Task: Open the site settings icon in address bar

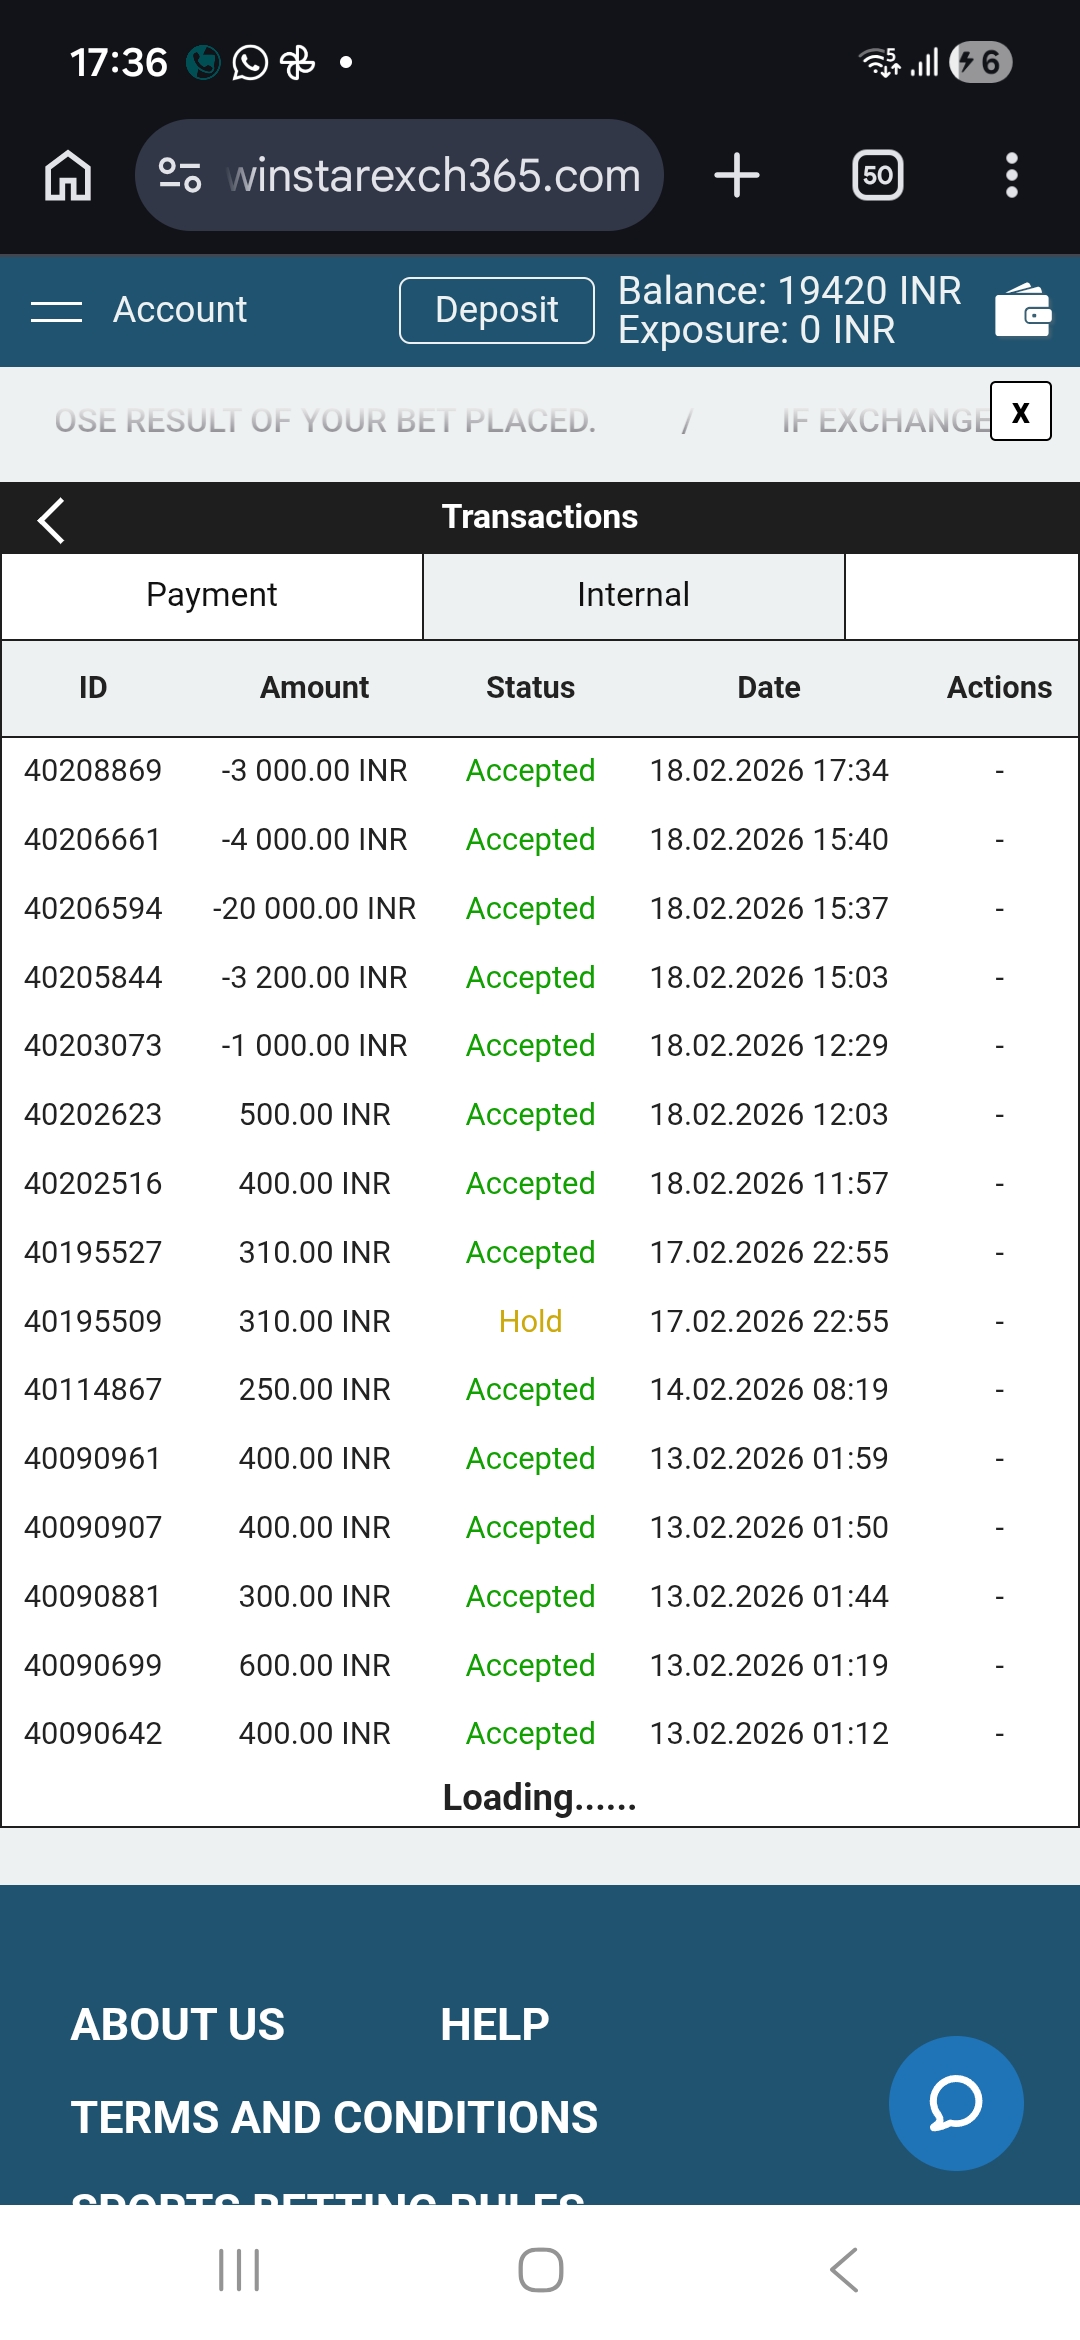Action: tap(180, 176)
